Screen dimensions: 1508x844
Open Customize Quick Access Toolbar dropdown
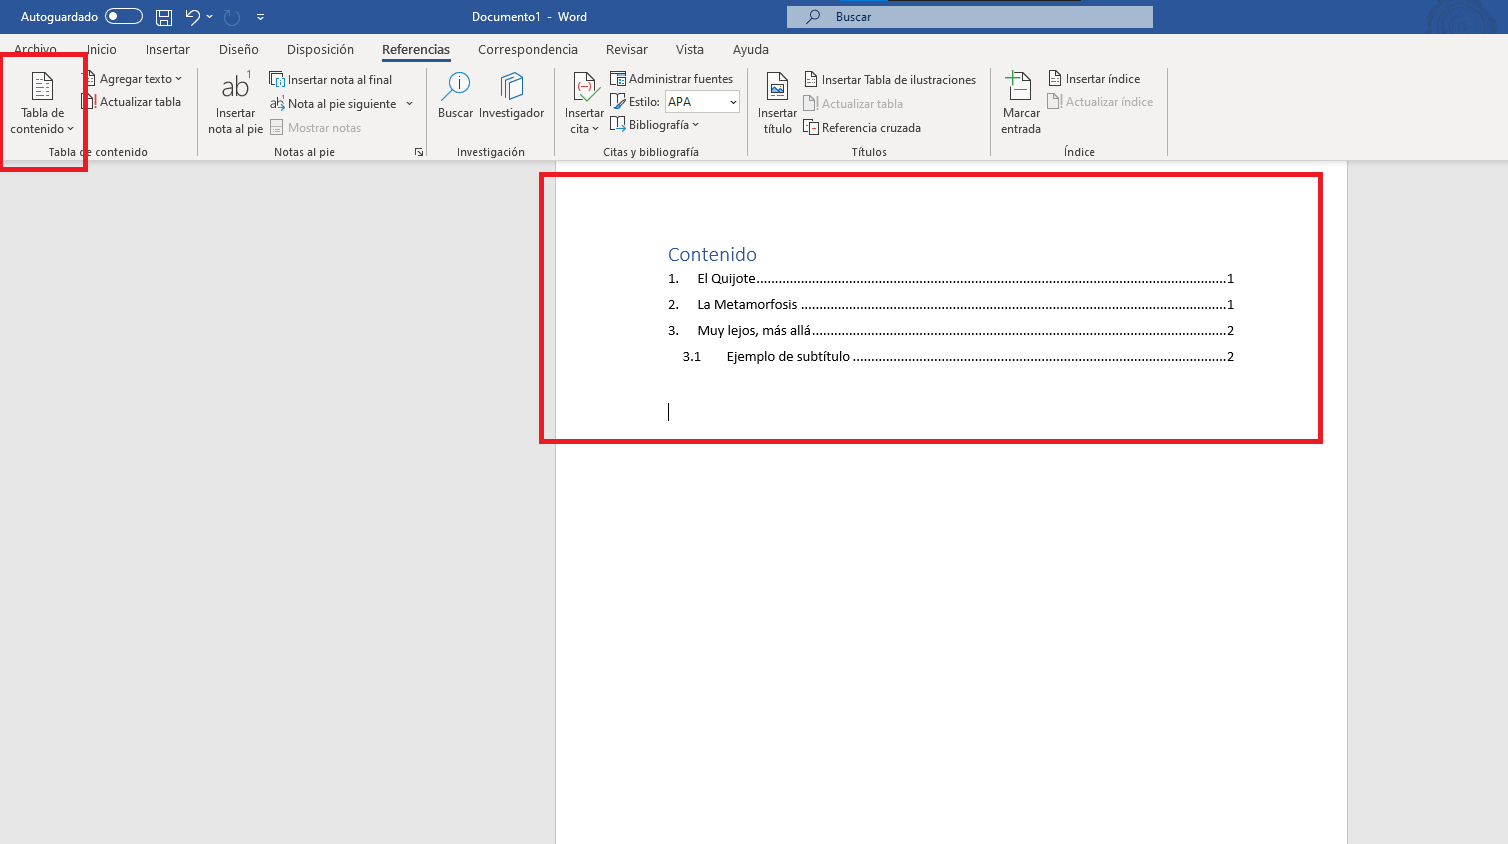[x=261, y=17]
